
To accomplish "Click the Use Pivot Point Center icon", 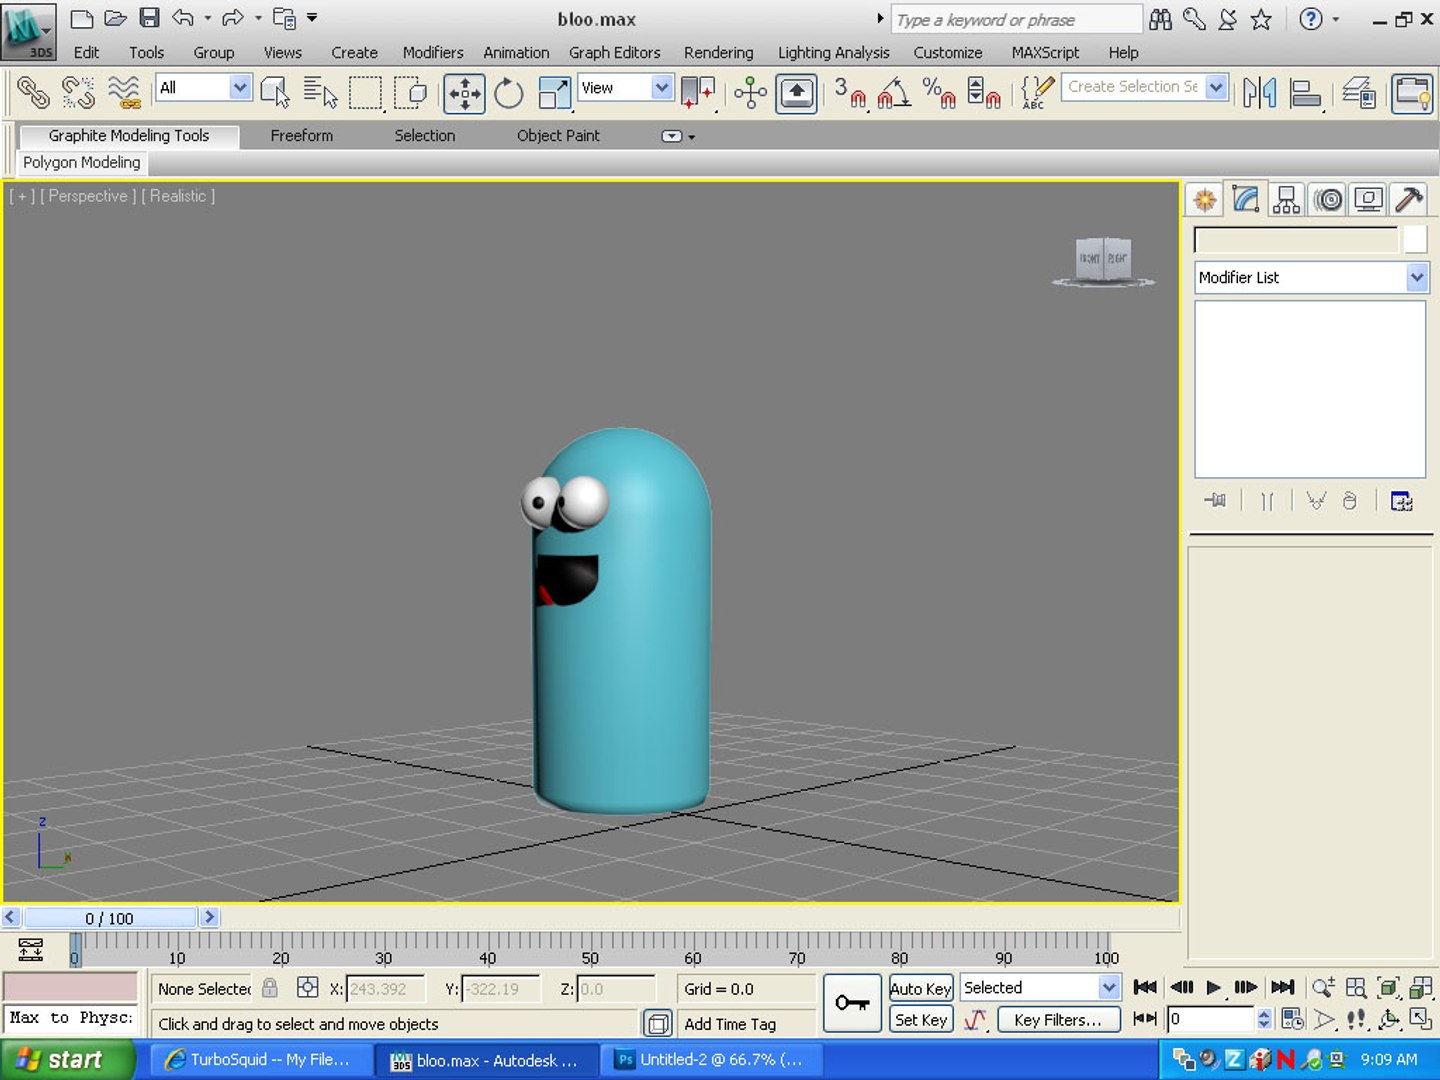I will pos(698,93).
